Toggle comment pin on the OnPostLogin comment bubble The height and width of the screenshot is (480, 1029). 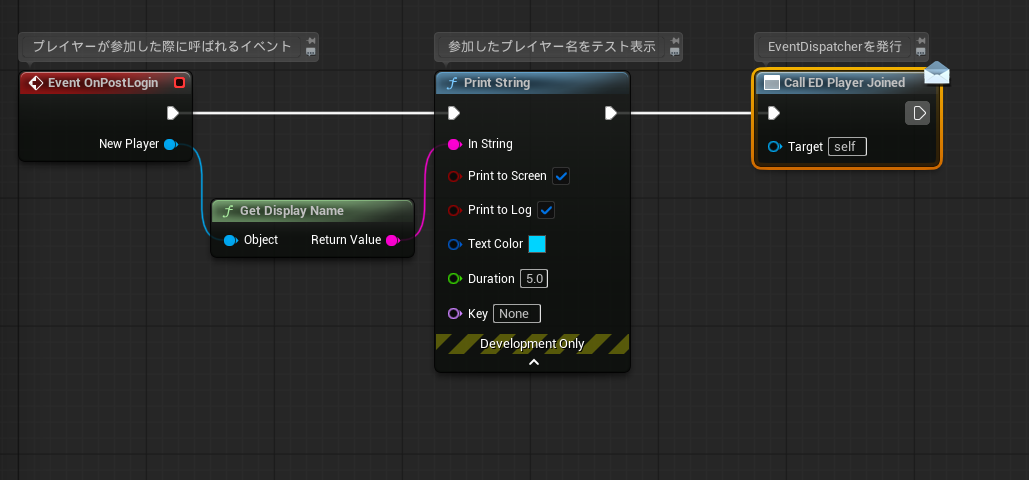click(x=310, y=41)
